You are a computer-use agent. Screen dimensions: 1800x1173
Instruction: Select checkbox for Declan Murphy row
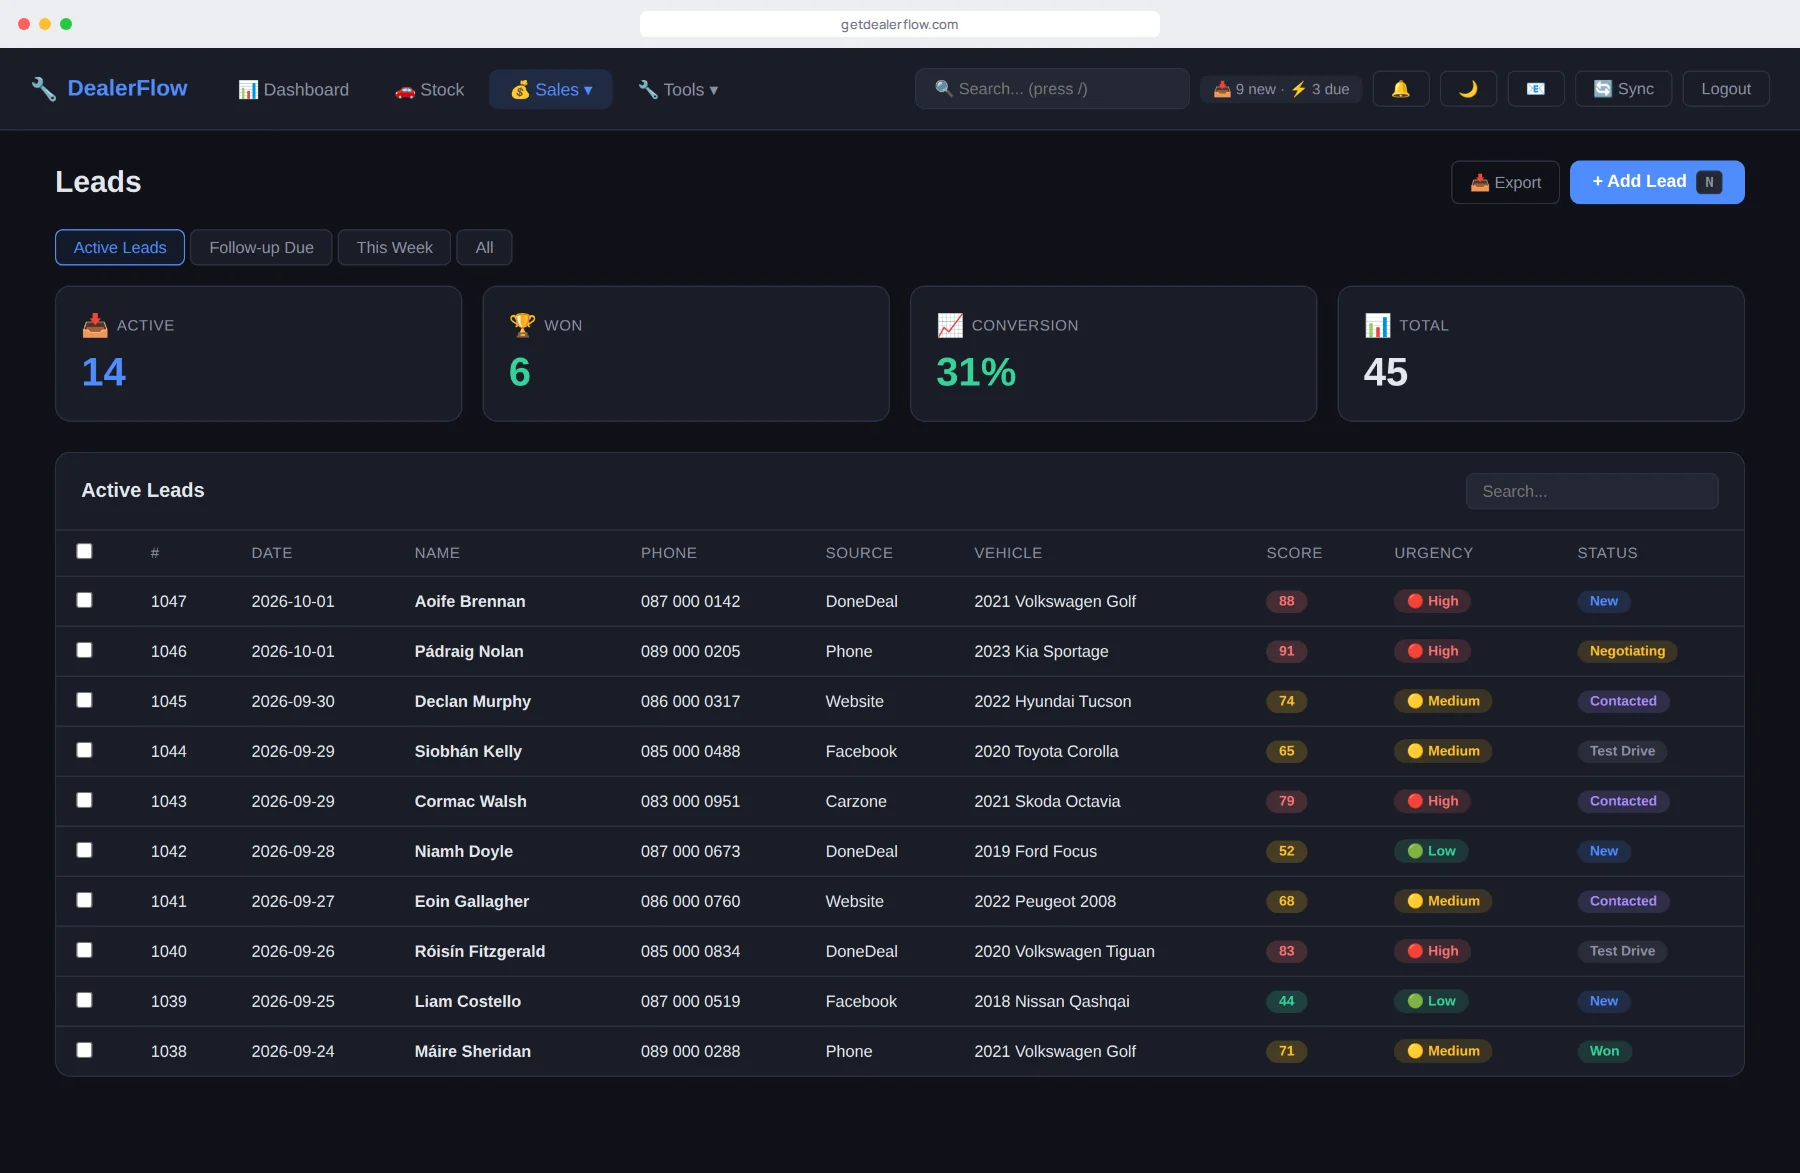pos(85,700)
